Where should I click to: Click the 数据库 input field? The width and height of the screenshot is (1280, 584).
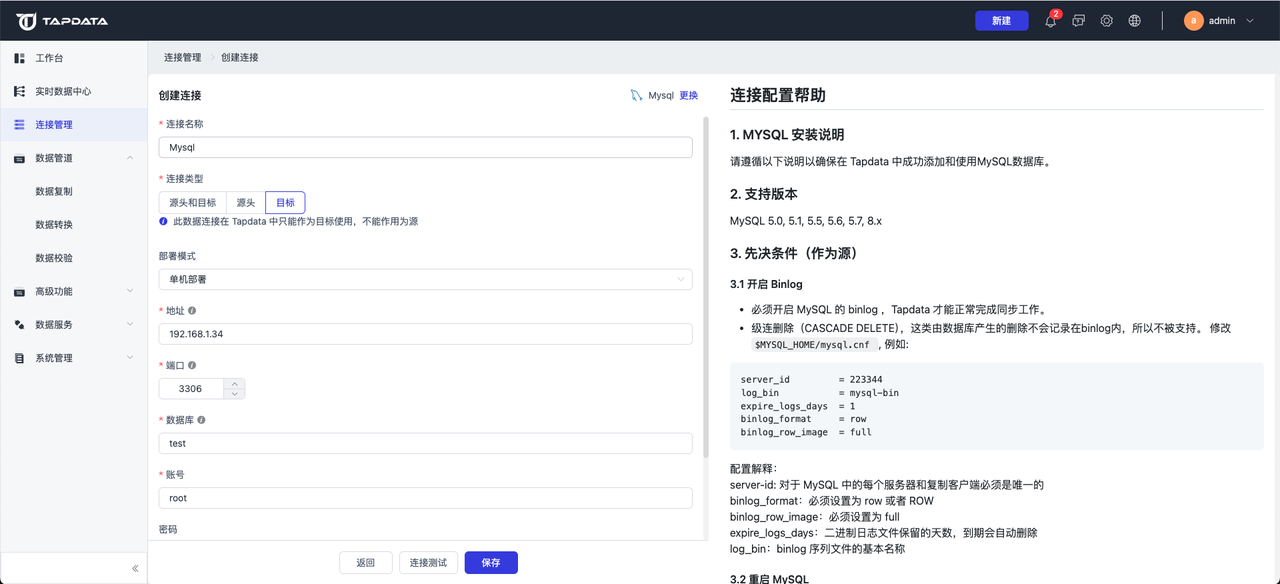tap(425, 443)
